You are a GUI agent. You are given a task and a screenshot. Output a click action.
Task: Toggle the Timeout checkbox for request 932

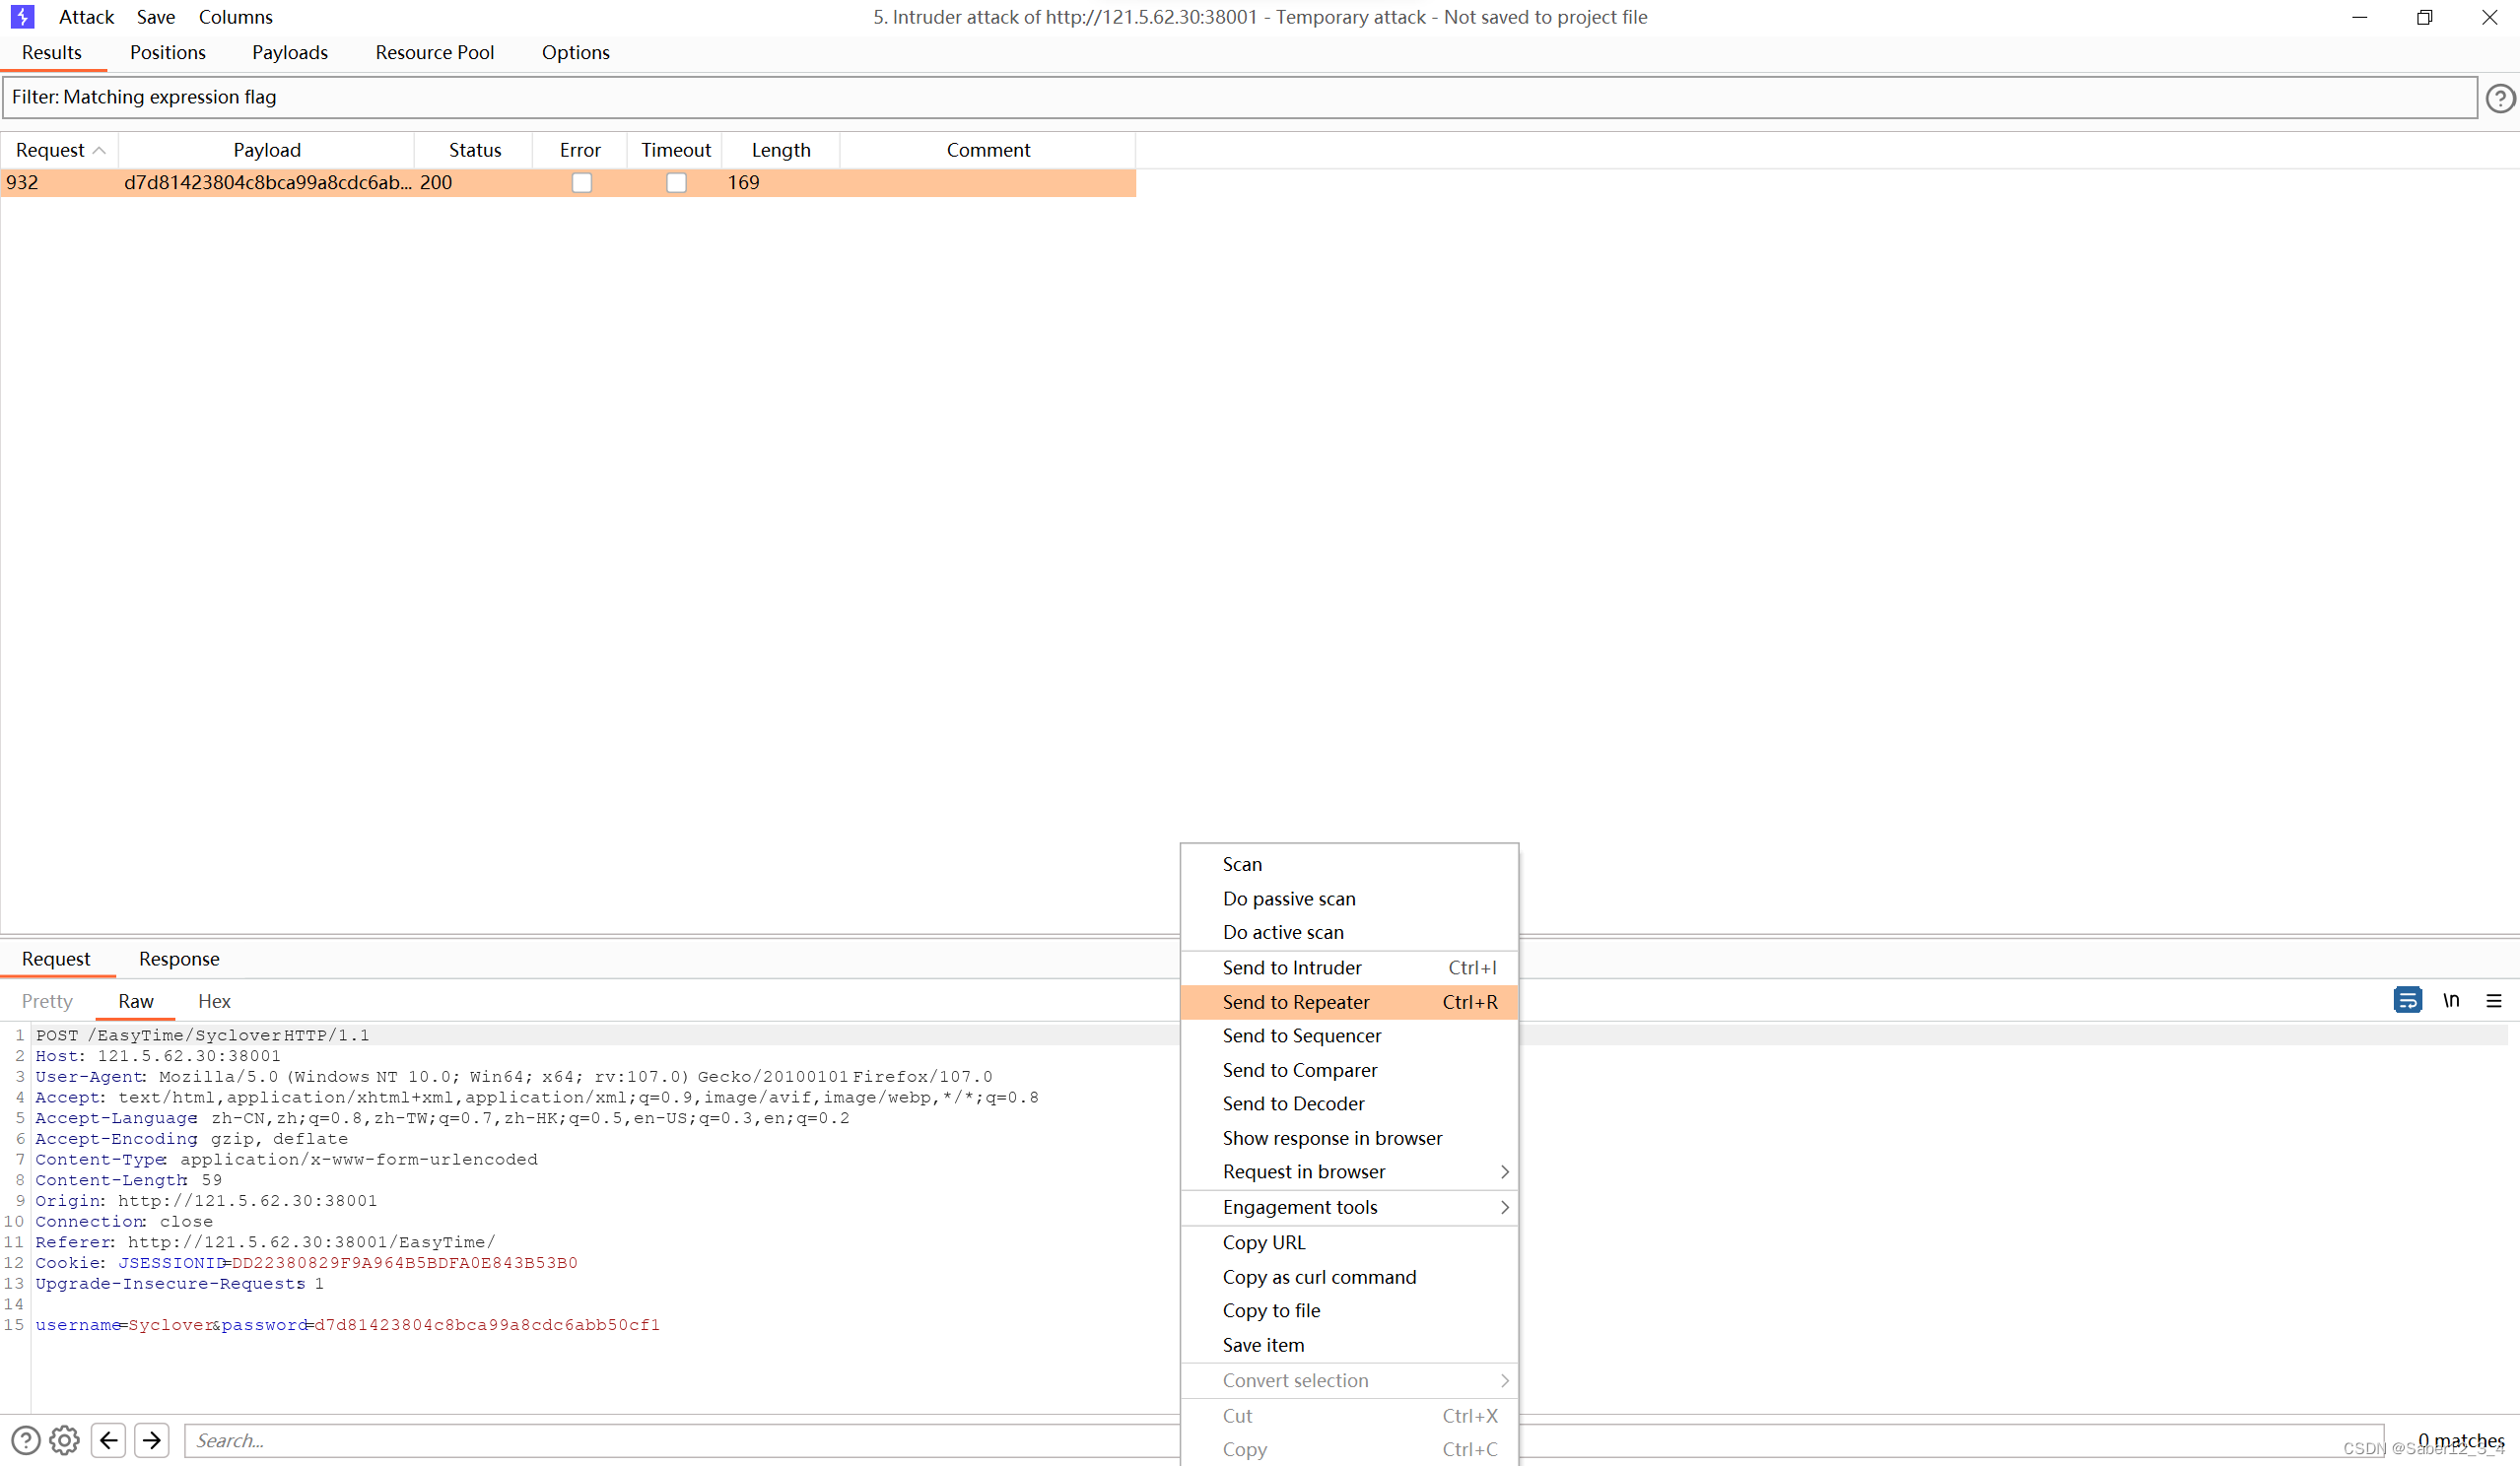676,182
